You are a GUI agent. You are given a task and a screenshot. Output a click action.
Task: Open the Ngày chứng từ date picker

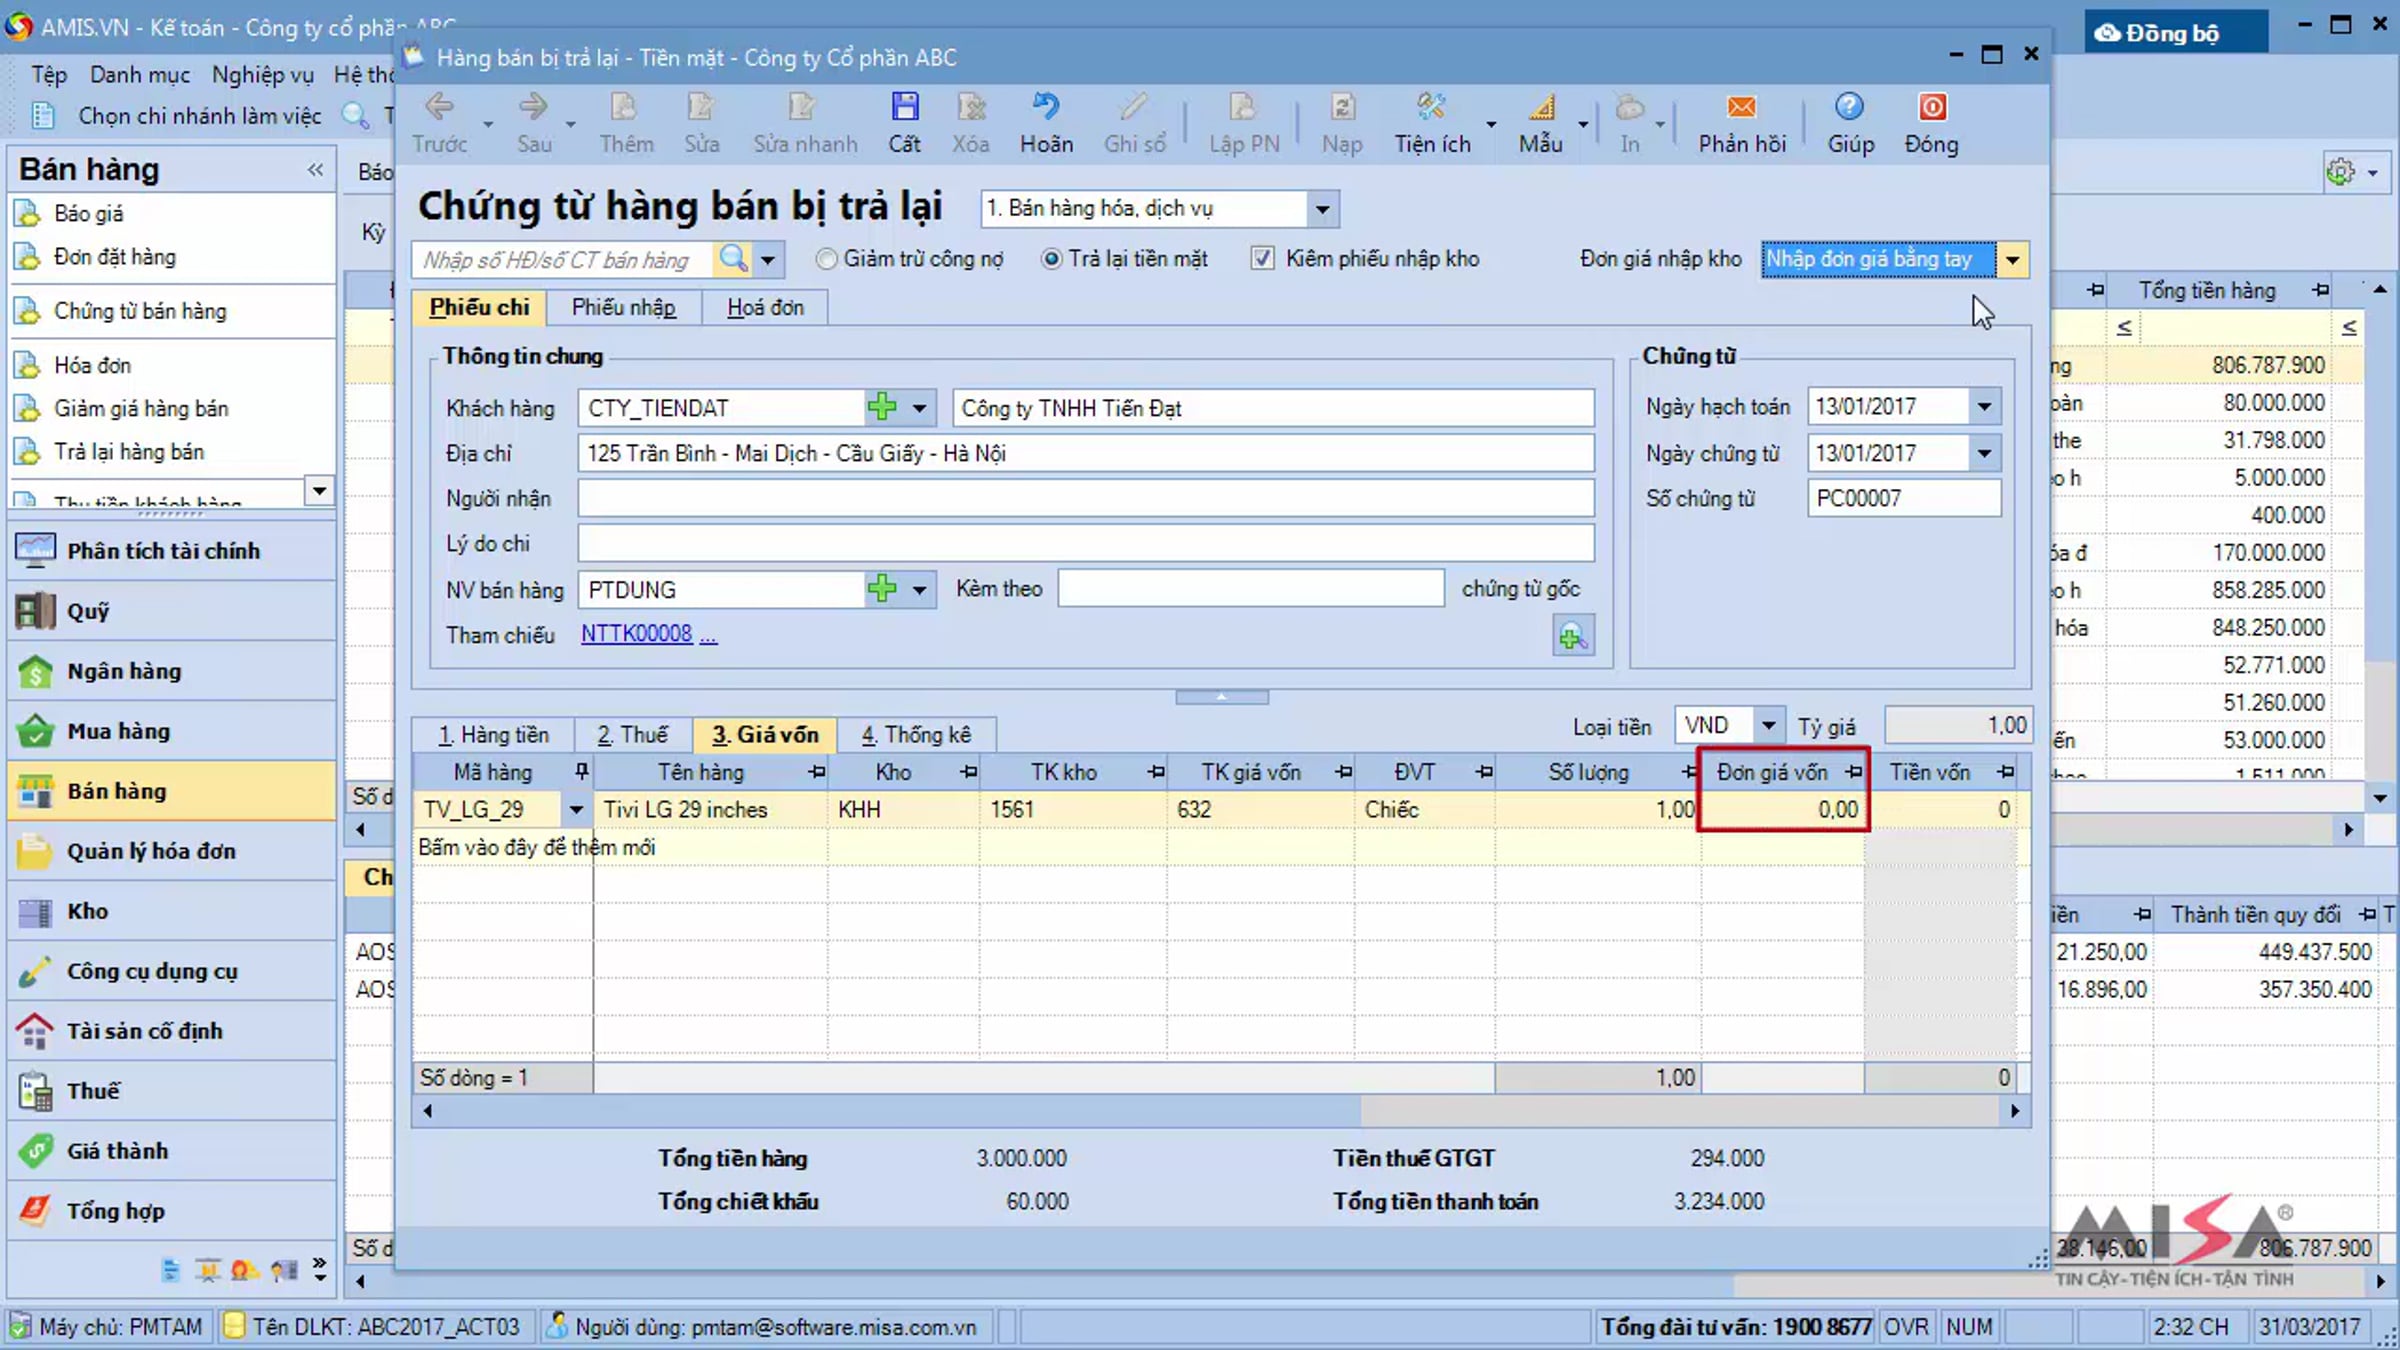click(x=1984, y=453)
